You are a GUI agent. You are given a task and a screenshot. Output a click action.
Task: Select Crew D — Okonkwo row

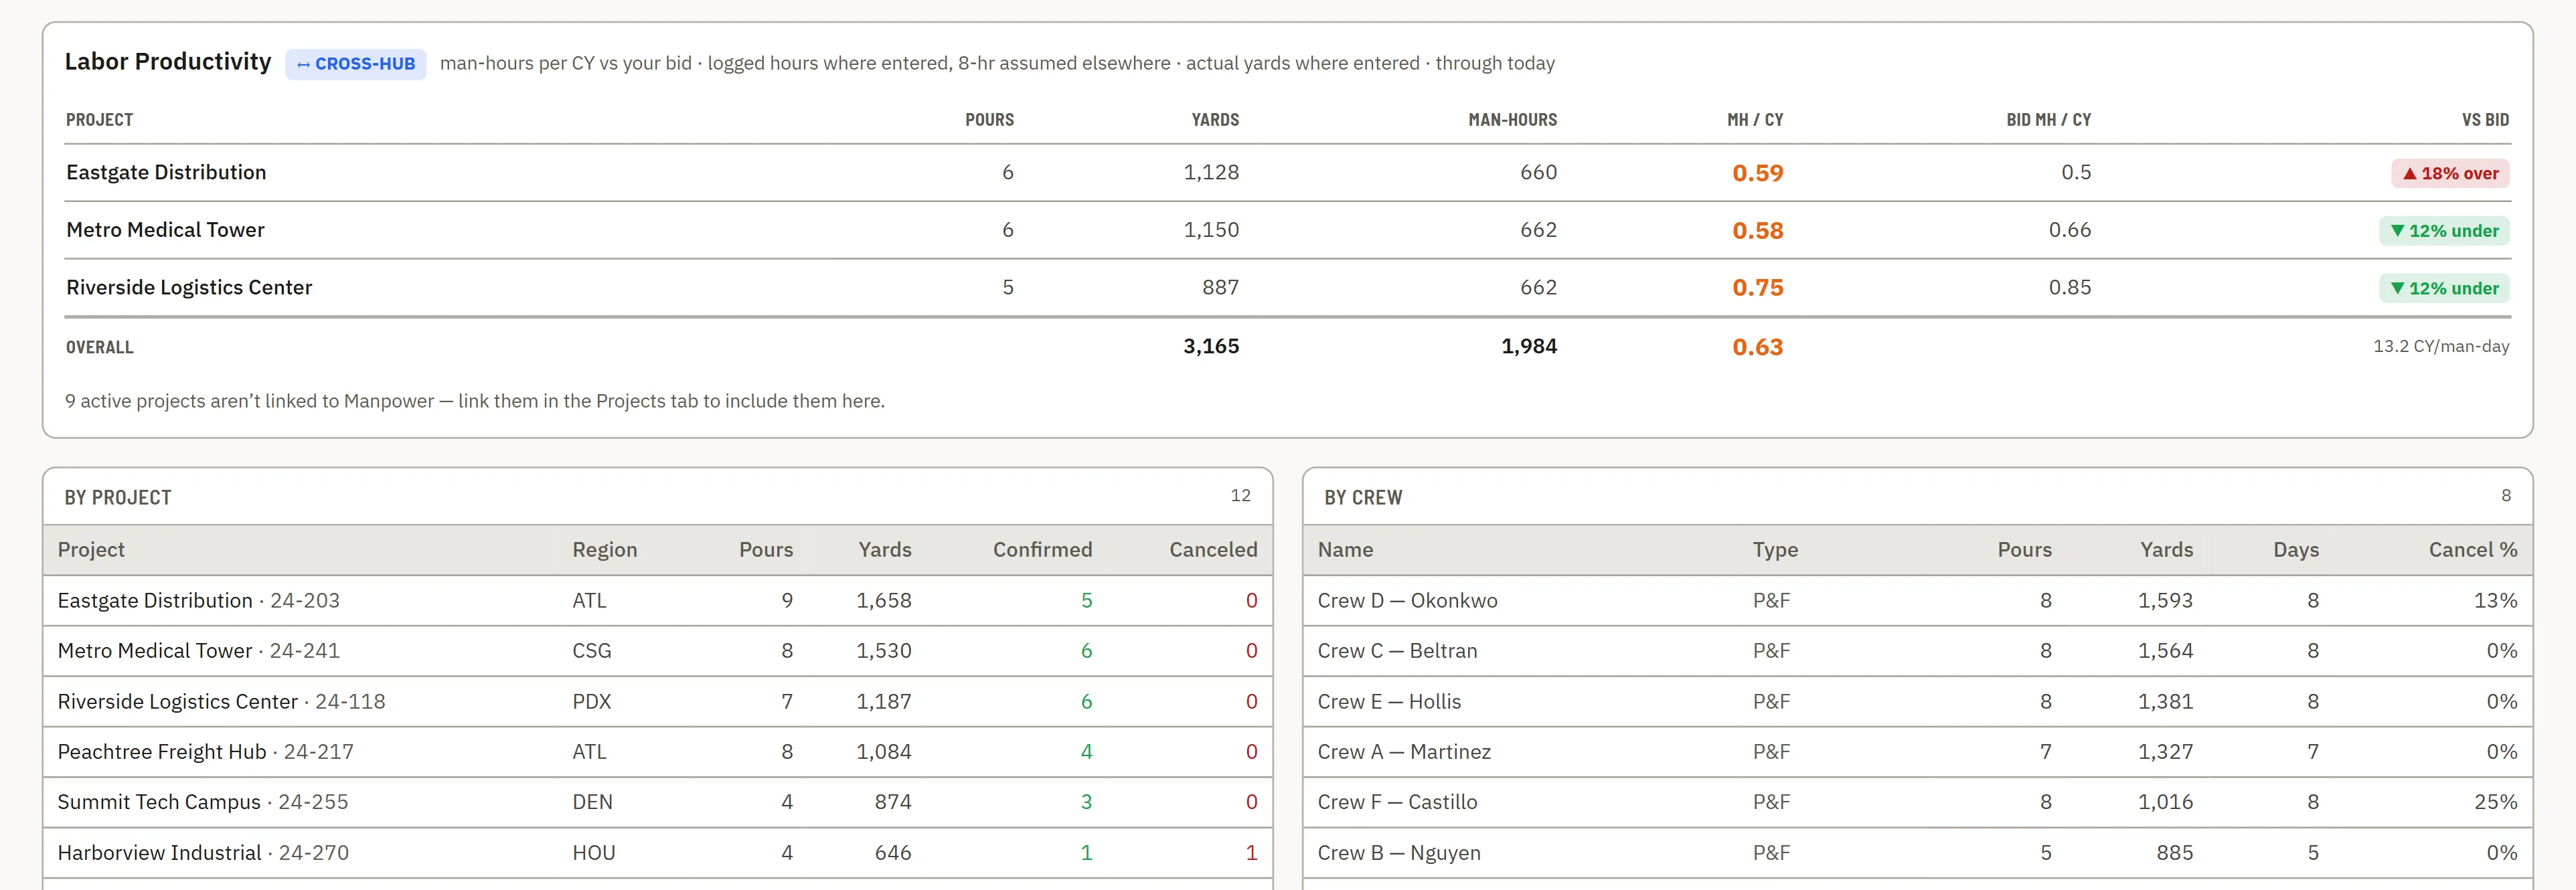(1917, 601)
